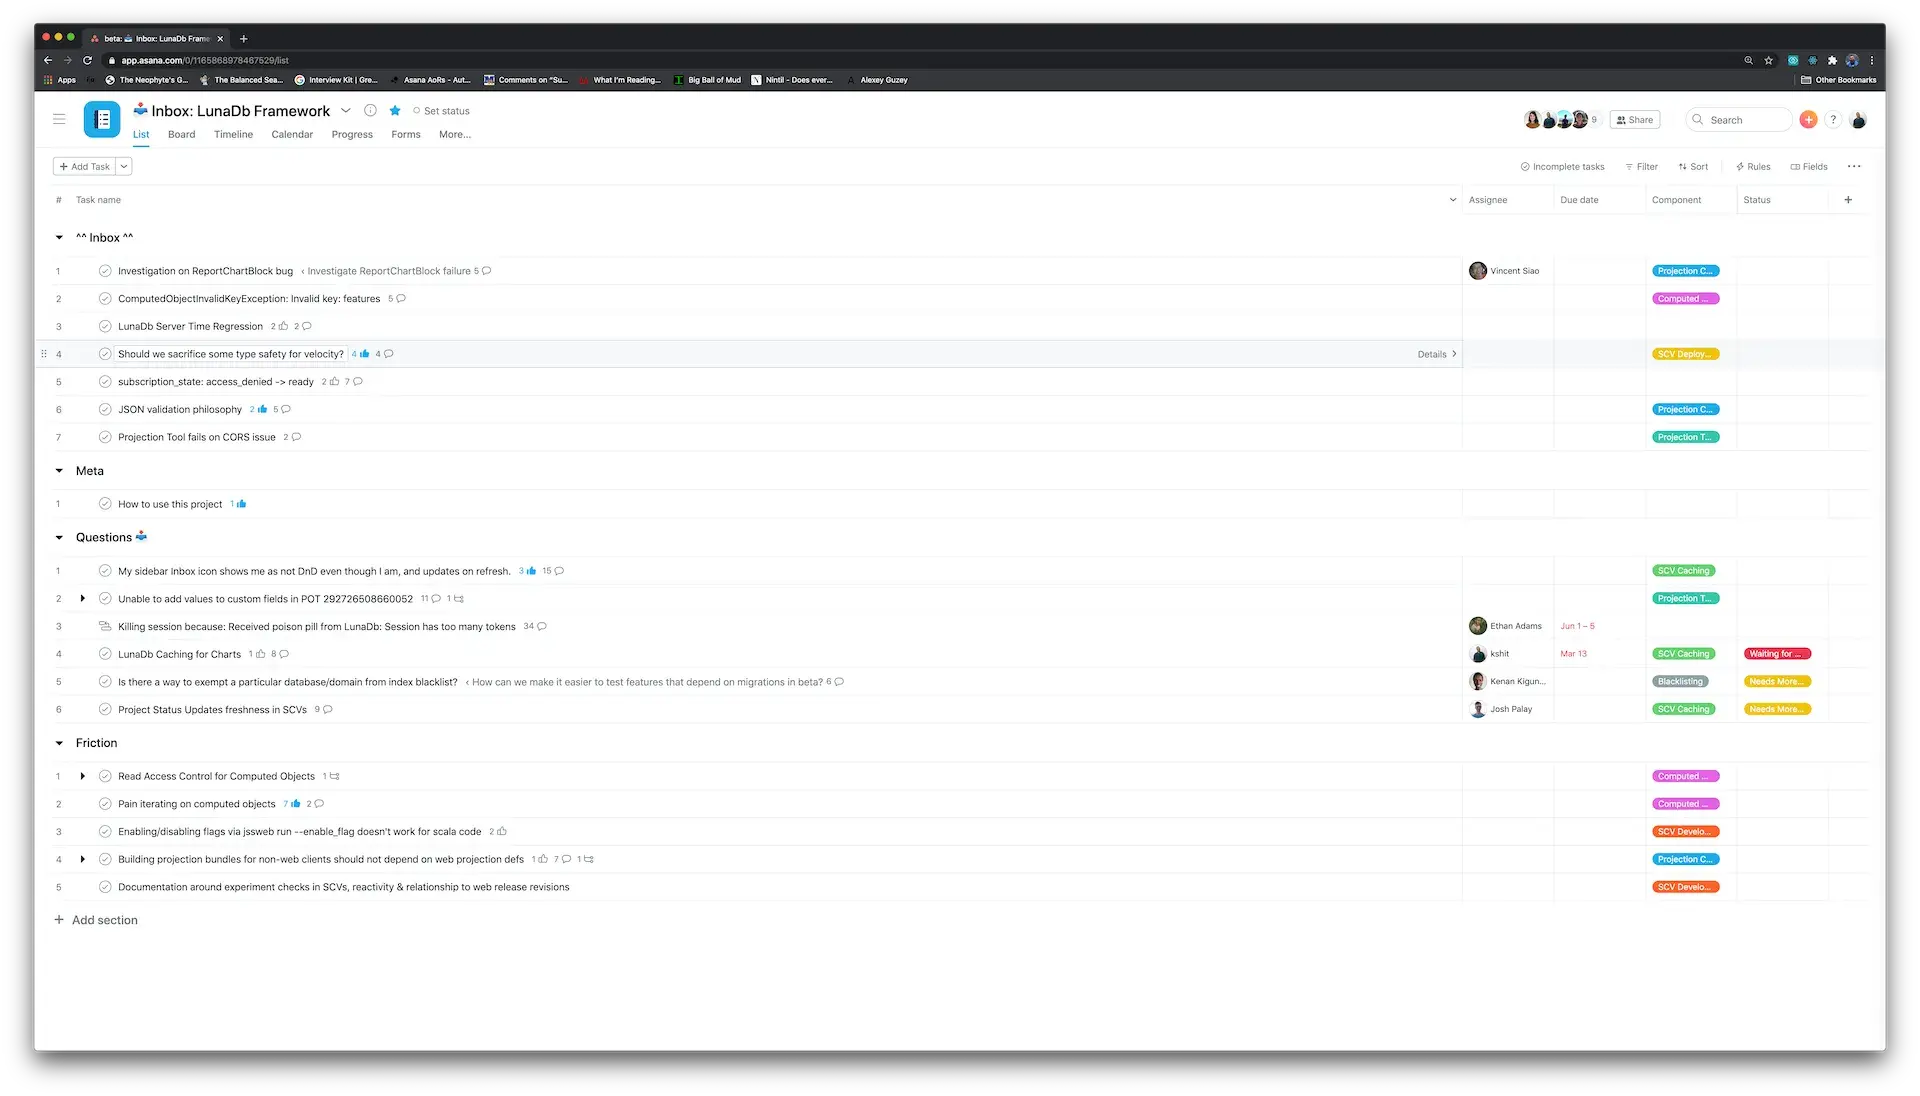Click the Share button

(1635, 120)
